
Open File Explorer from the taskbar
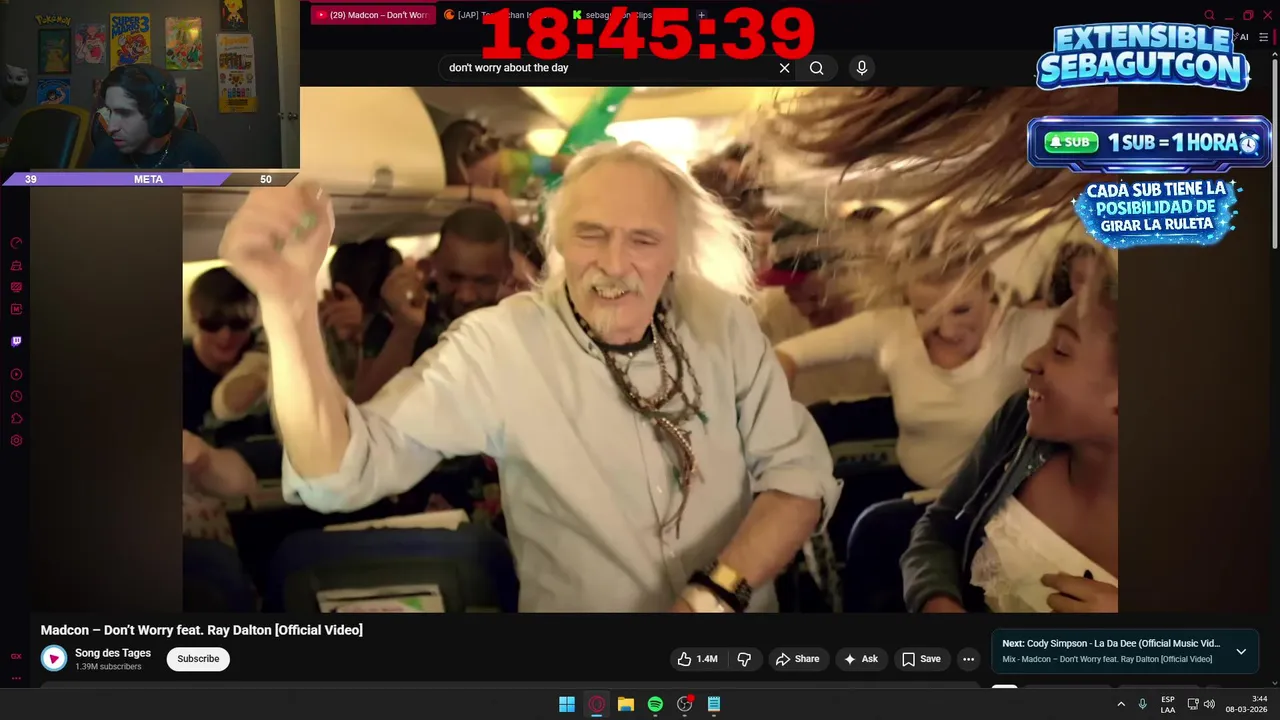(626, 704)
